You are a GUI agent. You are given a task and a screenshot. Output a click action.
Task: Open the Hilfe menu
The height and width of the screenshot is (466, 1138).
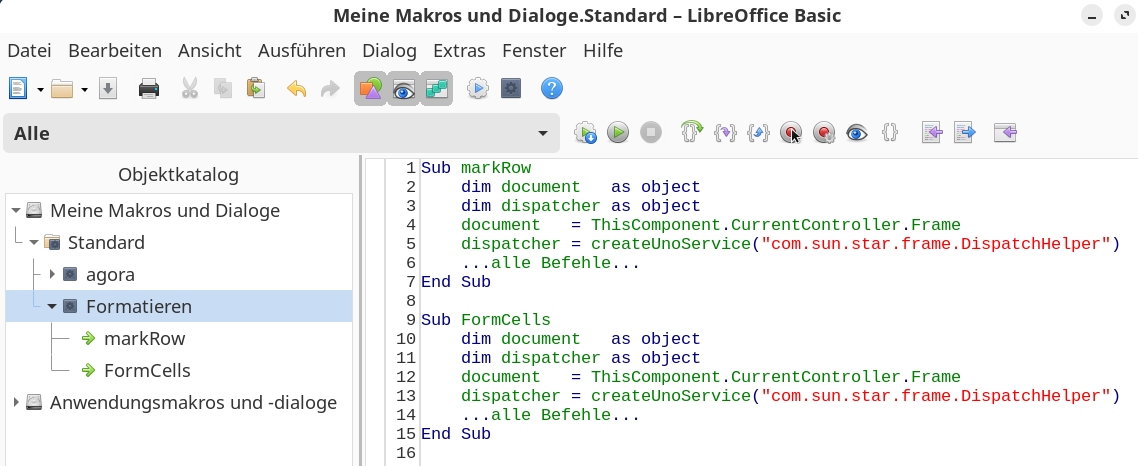coord(603,51)
